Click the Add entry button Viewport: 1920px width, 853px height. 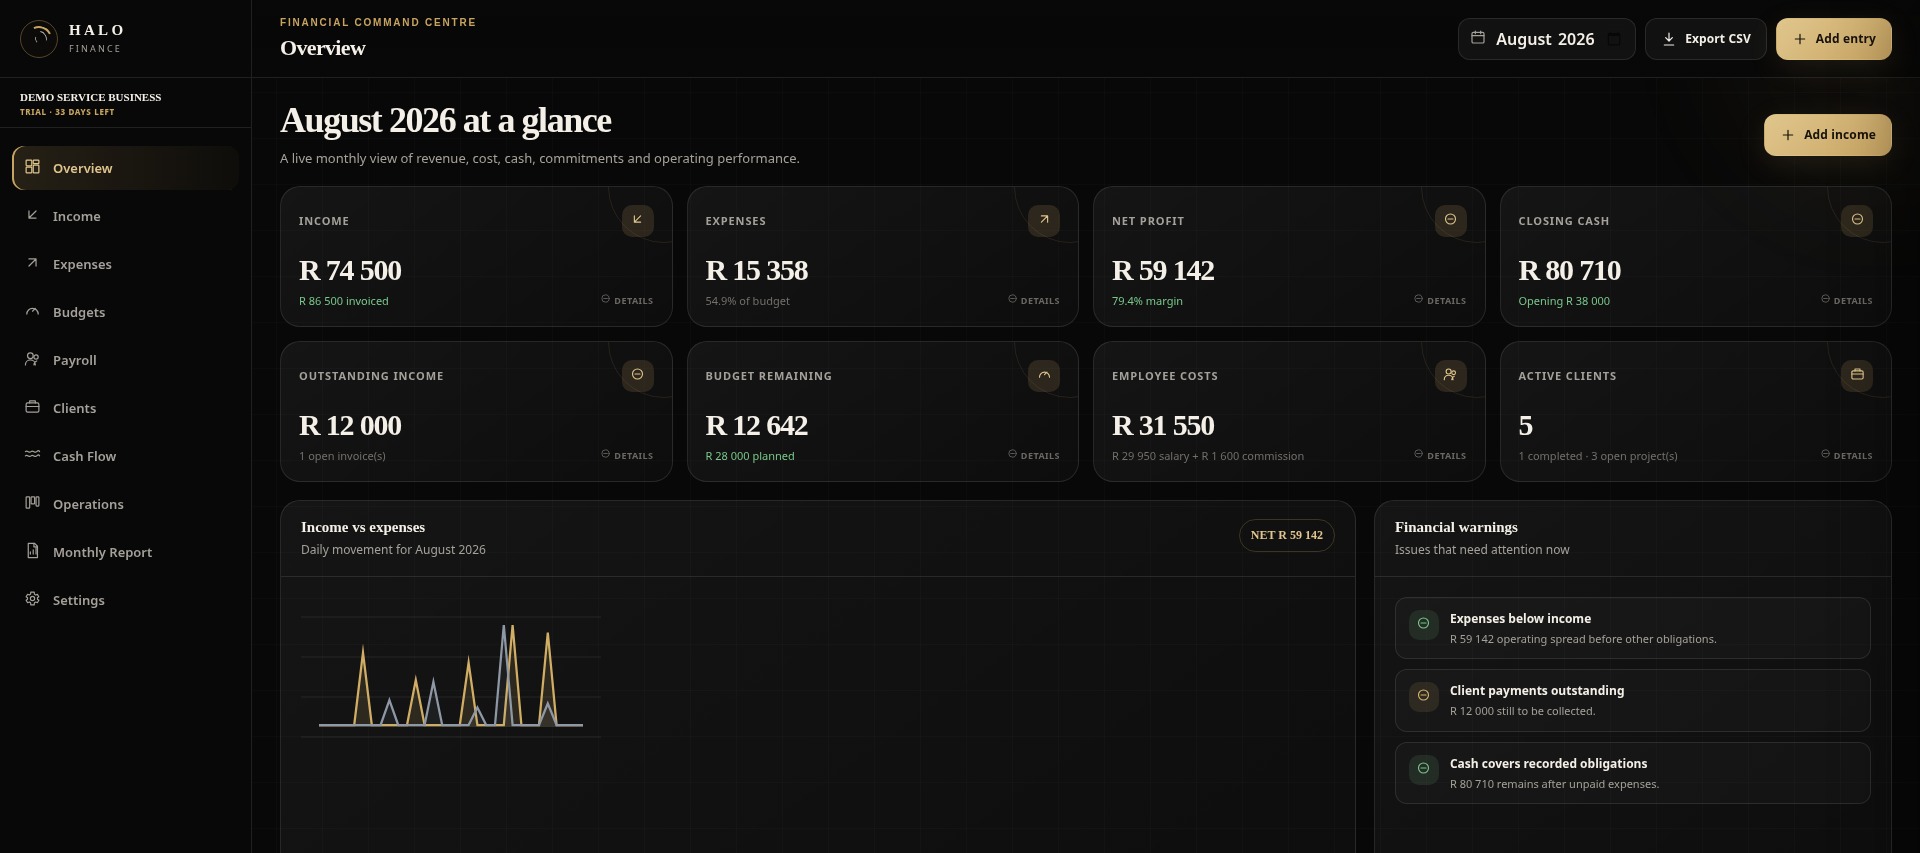tap(1834, 39)
